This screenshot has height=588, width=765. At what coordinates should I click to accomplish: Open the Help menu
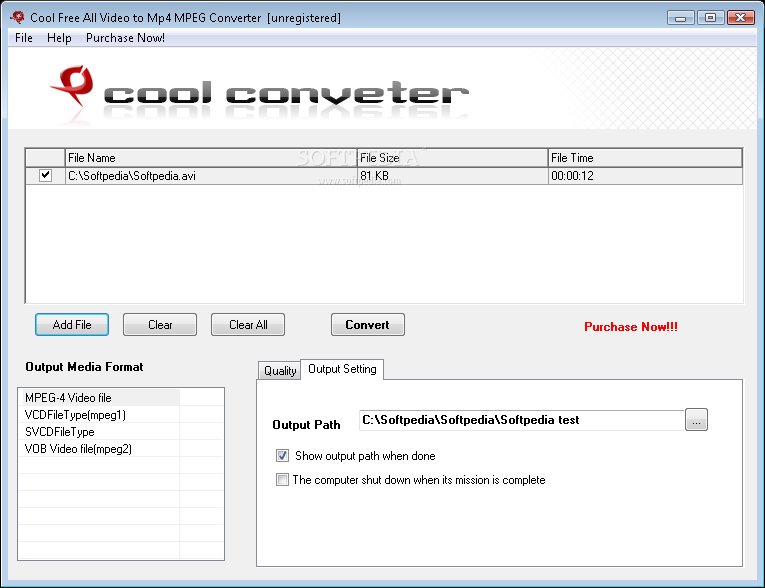point(59,38)
